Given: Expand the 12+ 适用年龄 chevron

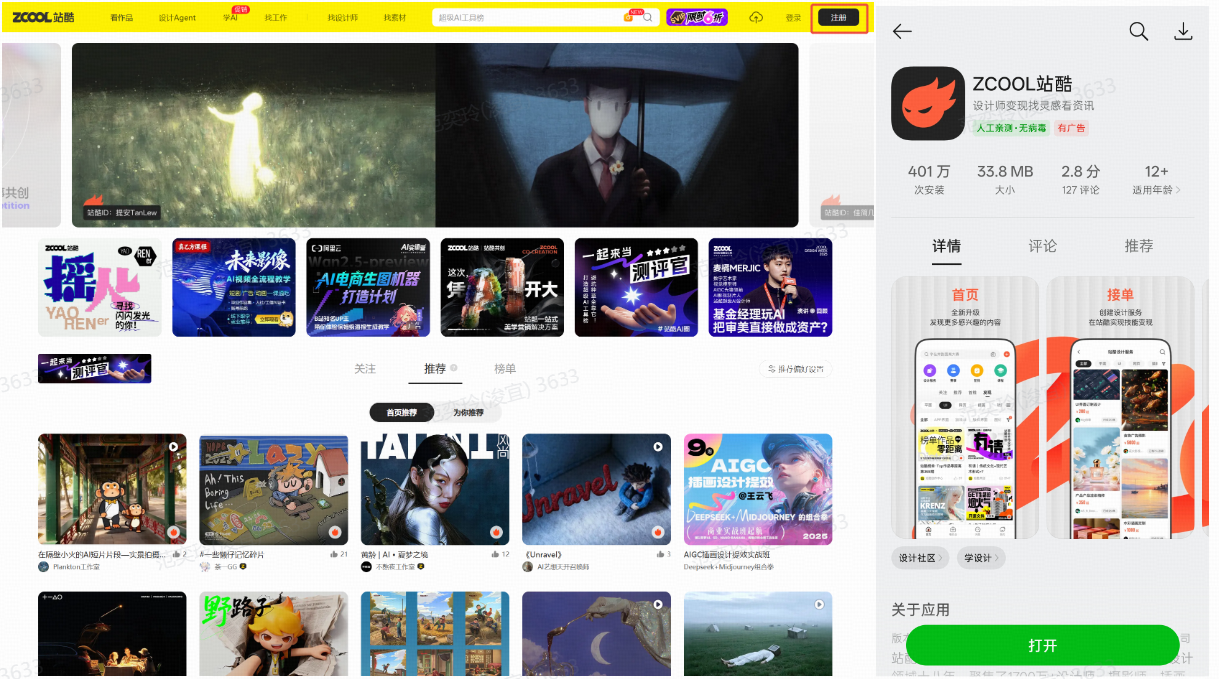Looking at the screenshot, I should coord(1178,190).
